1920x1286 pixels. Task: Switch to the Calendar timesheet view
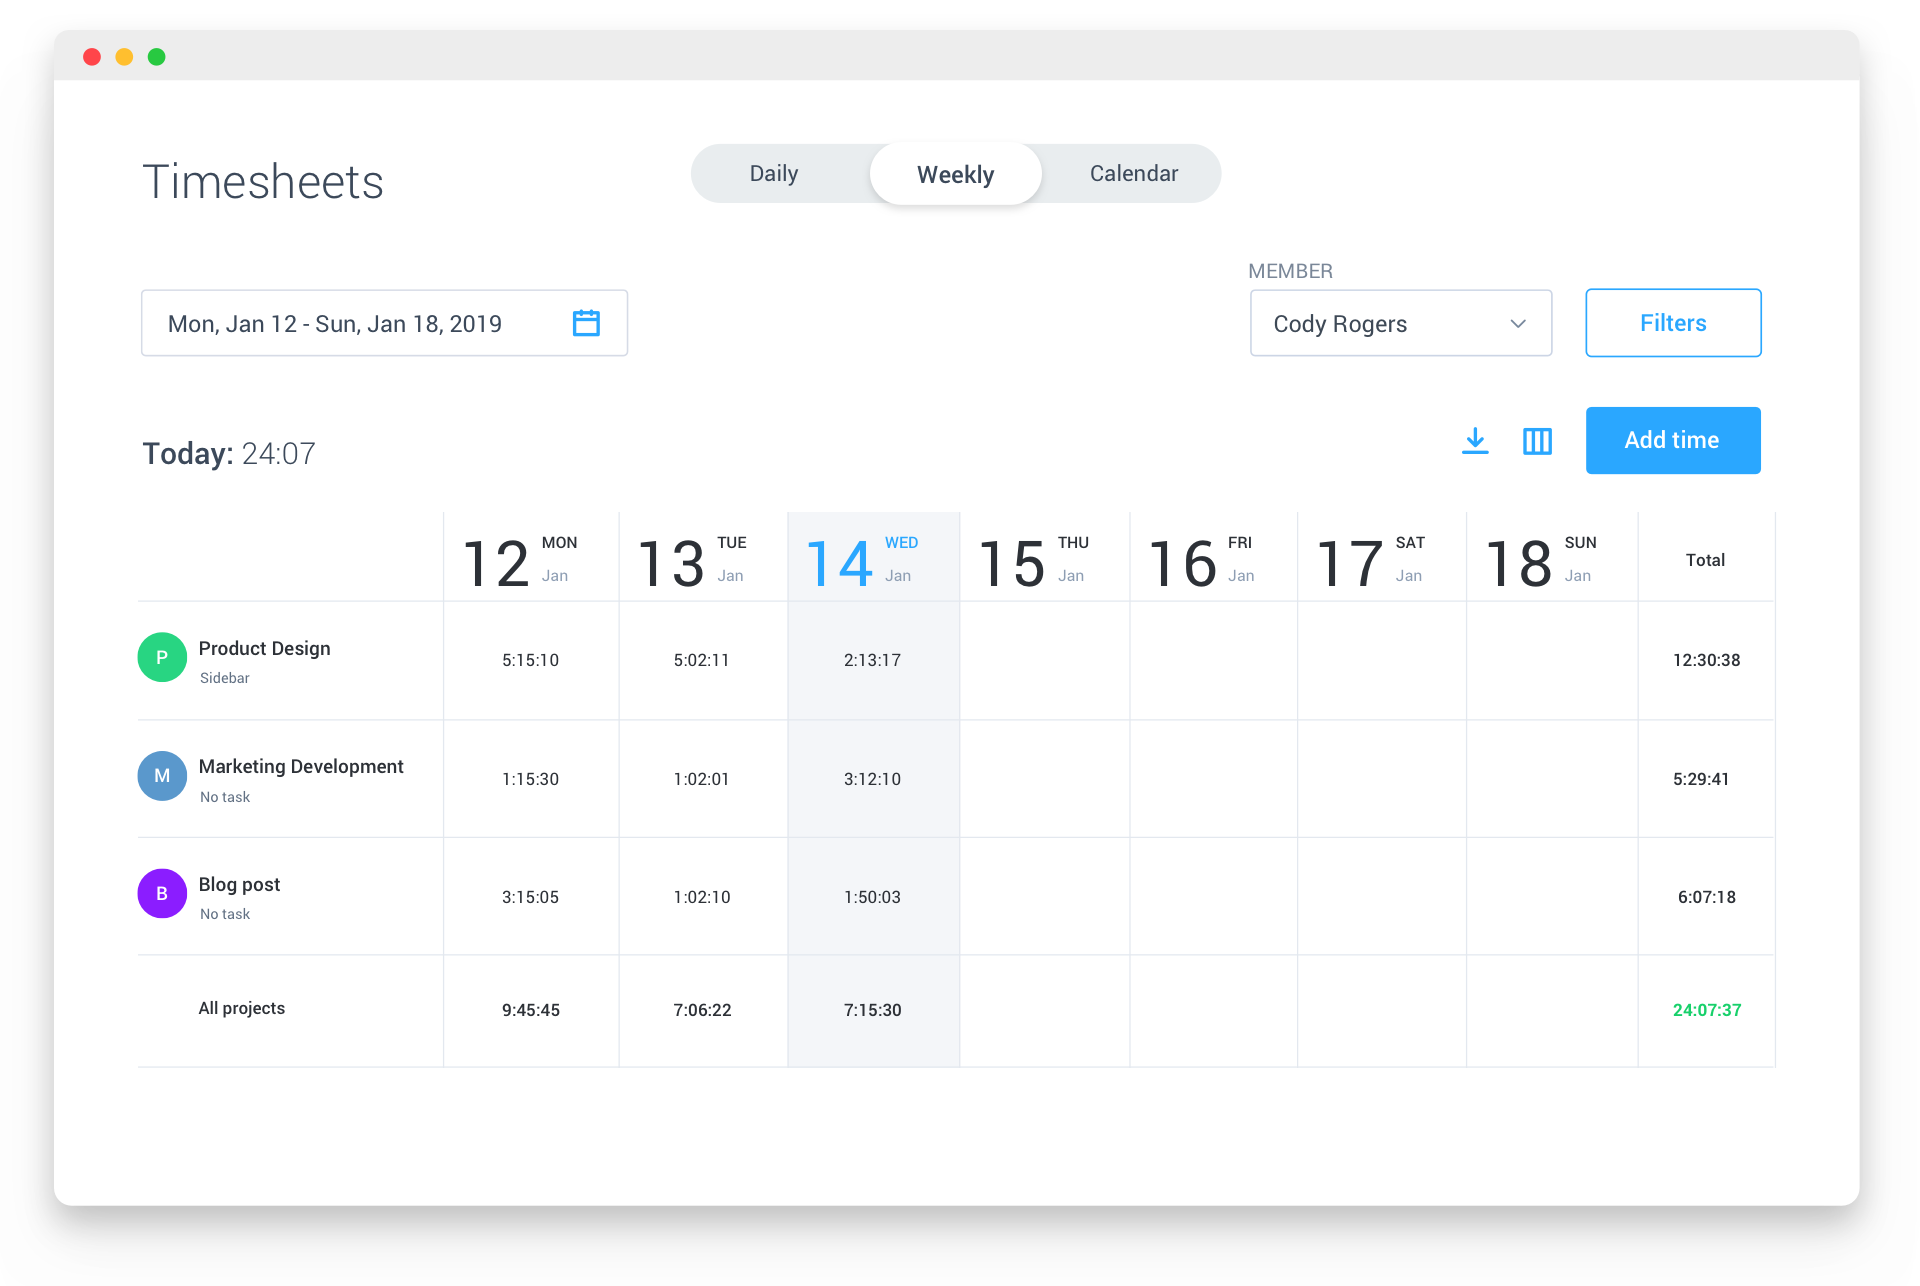(1133, 172)
